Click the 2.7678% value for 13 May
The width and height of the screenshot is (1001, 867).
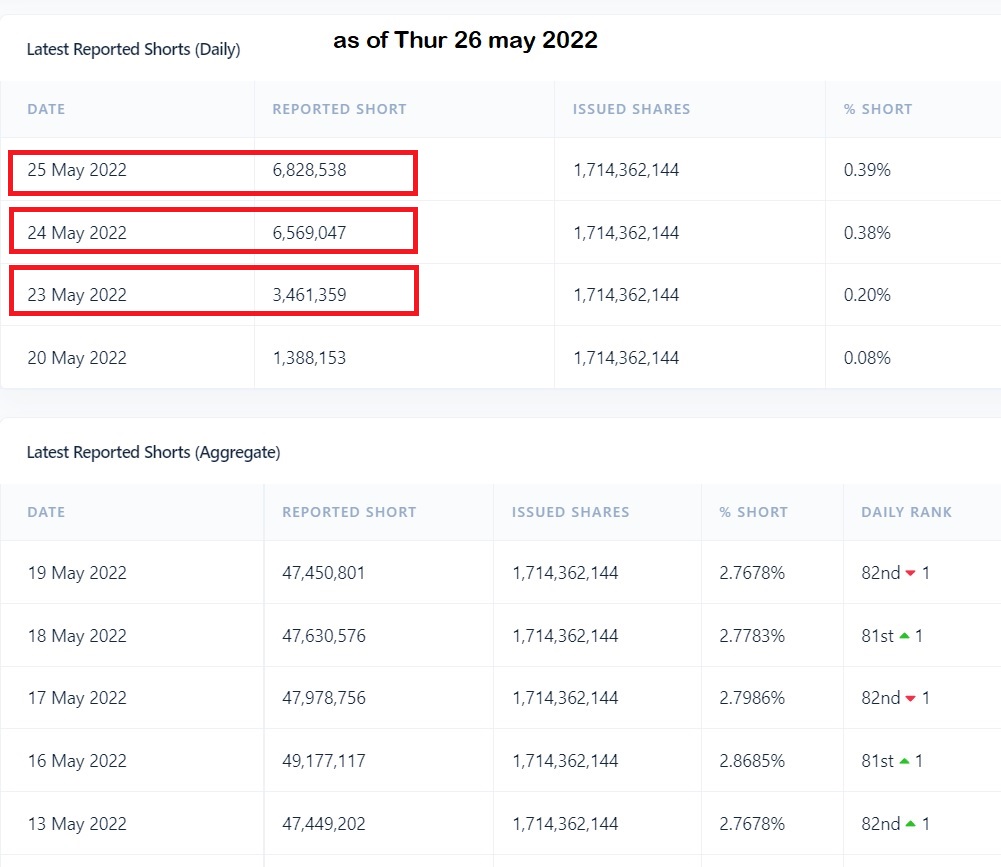point(752,824)
